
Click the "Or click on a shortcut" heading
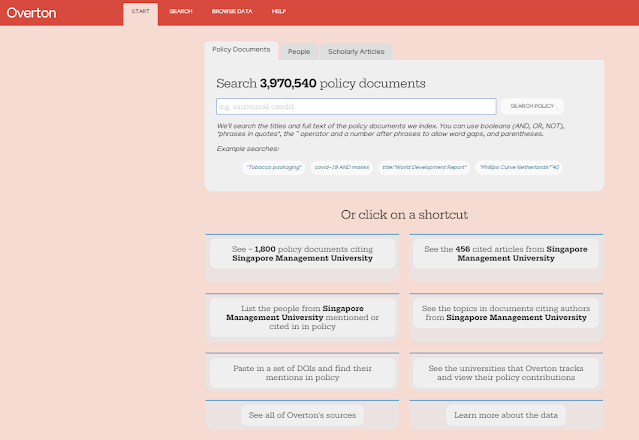404,215
